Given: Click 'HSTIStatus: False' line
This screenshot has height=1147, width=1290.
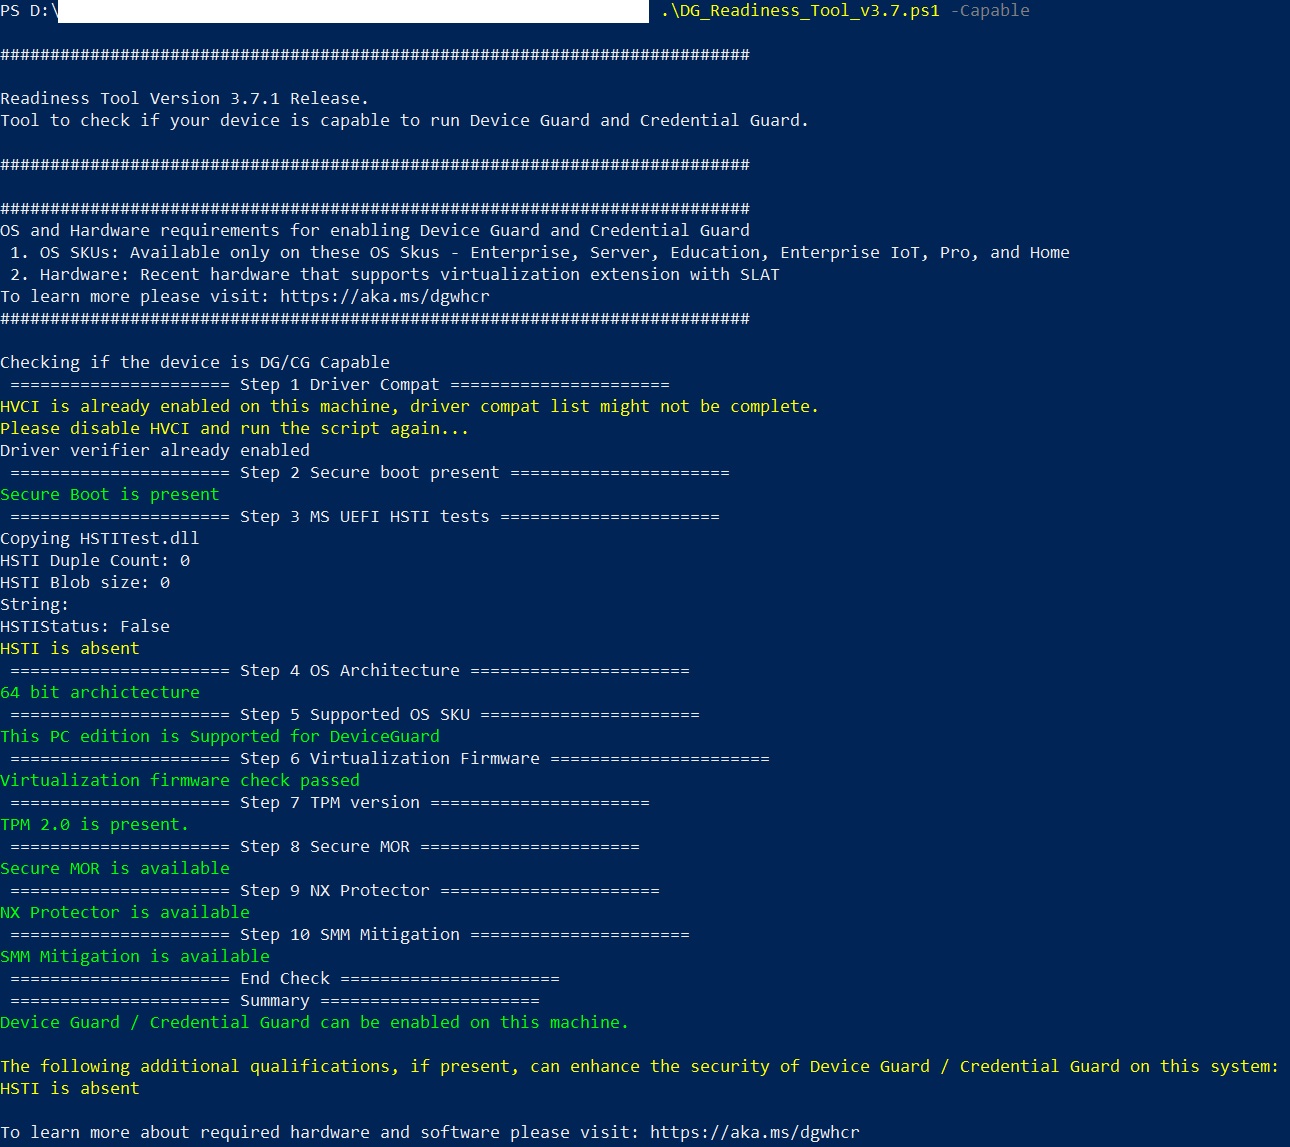Looking at the screenshot, I should click(85, 626).
